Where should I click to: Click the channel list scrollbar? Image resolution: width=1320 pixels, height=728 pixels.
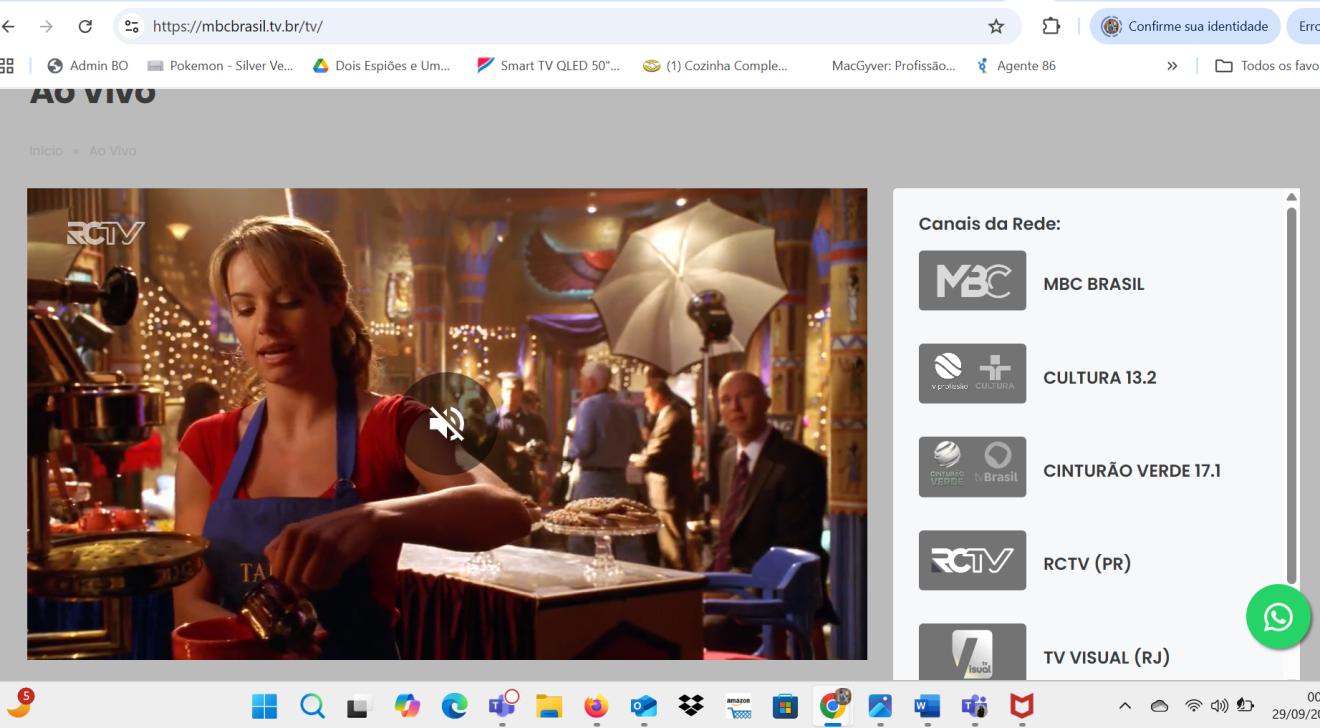click(1291, 395)
